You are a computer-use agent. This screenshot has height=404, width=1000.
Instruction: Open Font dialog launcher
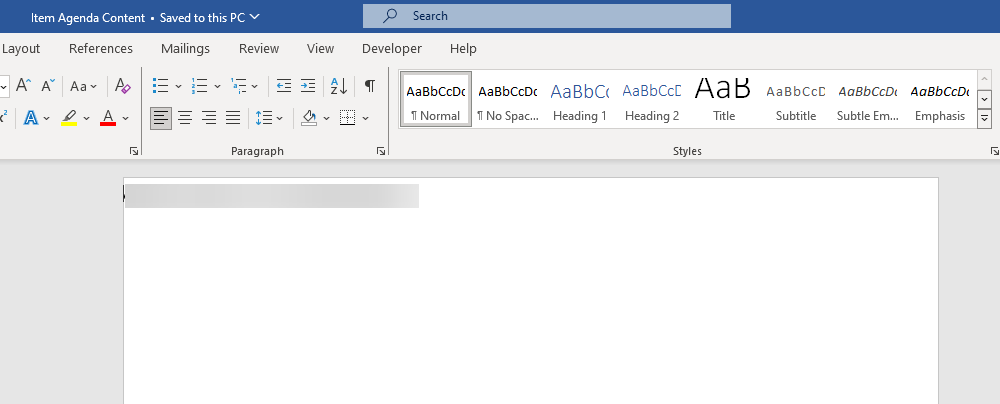(133, 151)
